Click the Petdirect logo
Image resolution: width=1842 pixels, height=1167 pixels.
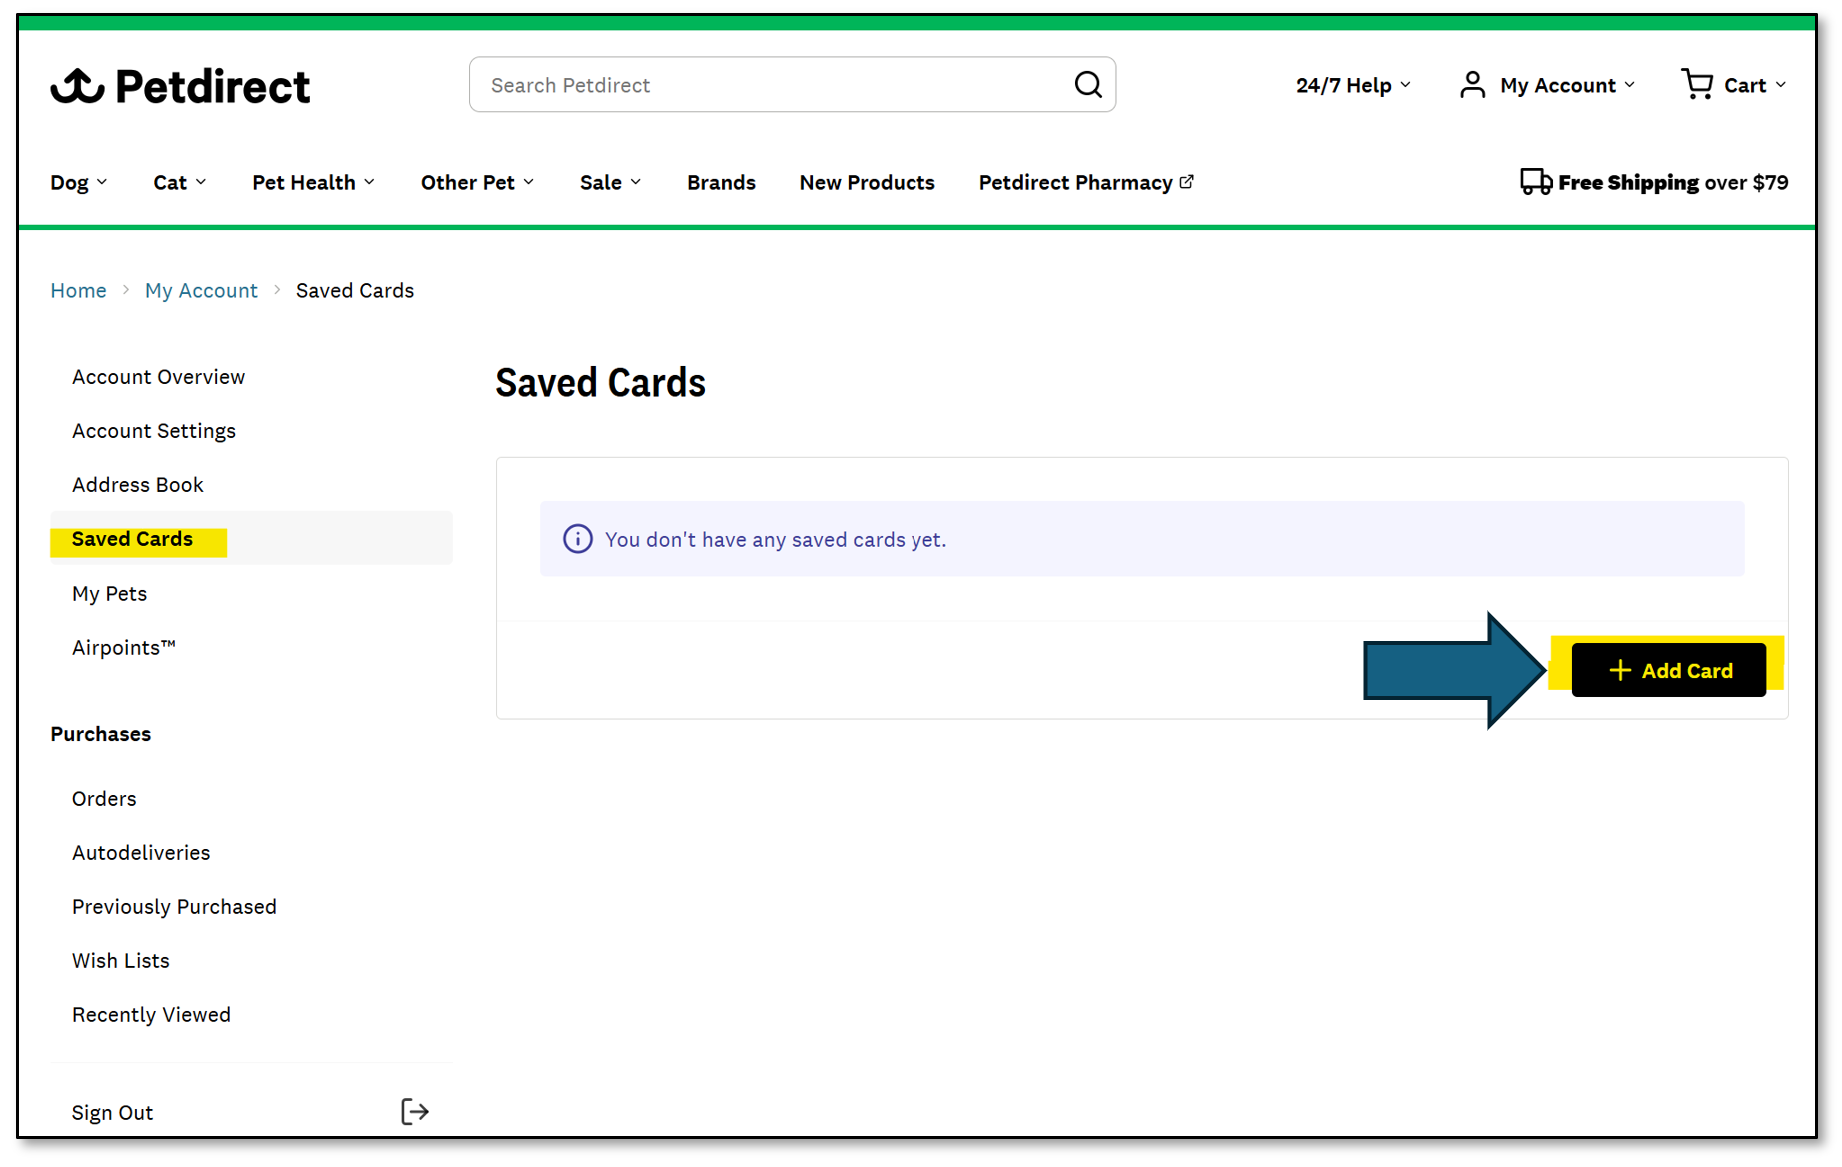tap(180, 86)
